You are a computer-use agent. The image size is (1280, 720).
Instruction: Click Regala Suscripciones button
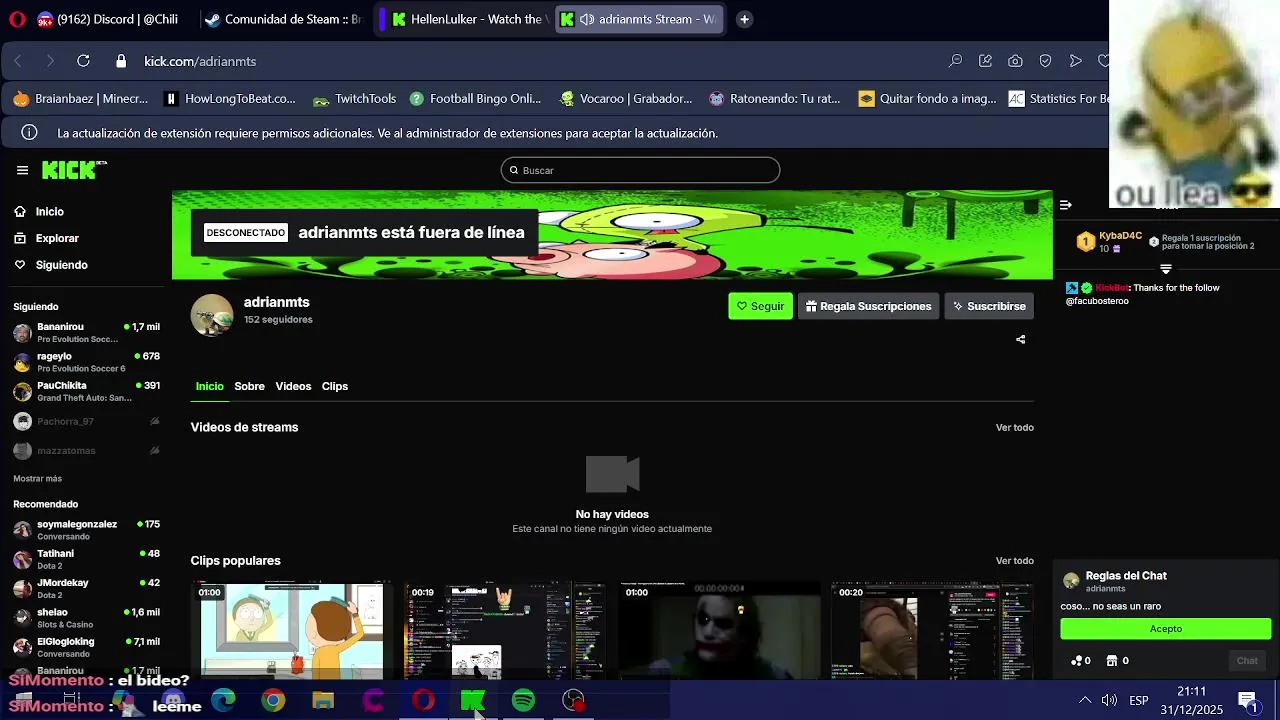point(868,306)
